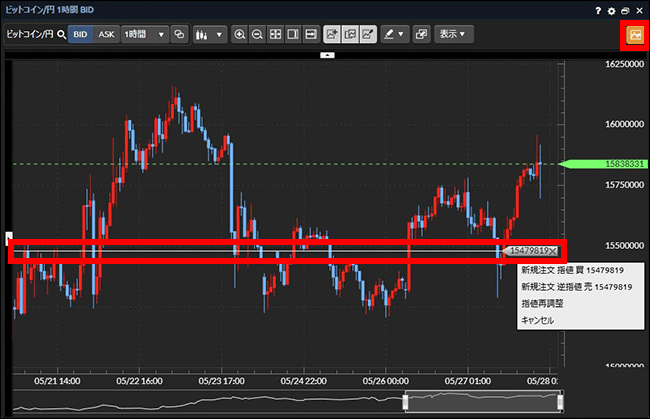Click the four-panel grid layout icon
The height and width of the screenshot is (419, 650).
click(275, 34)
